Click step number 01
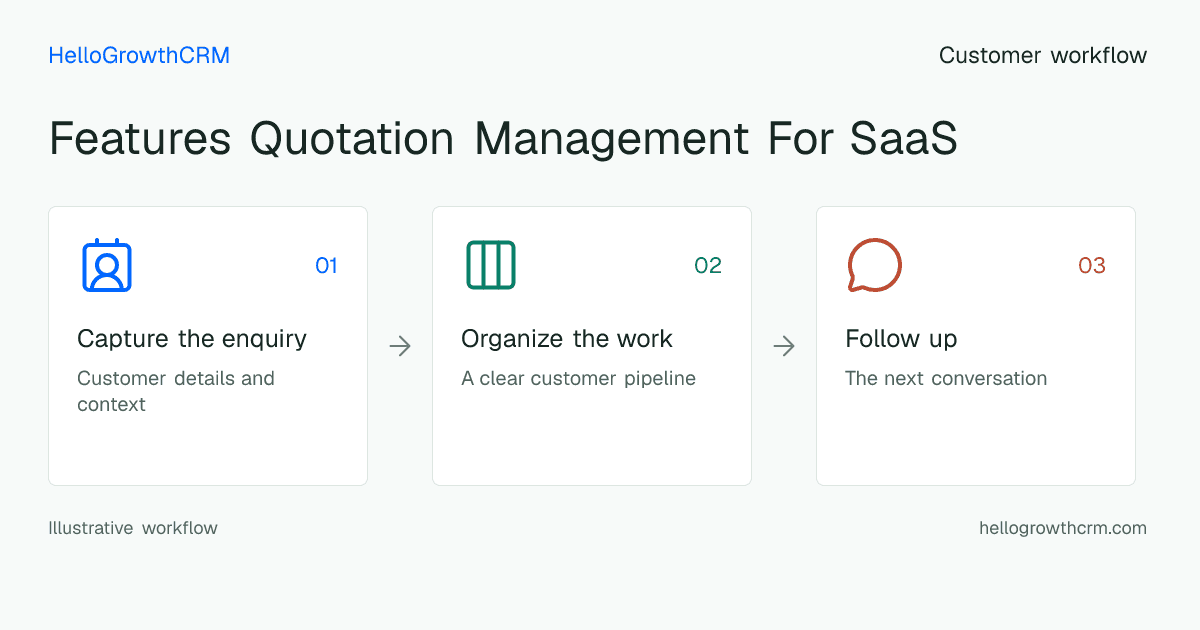The width and height of the screenshot is (1200, 630). click(326, 265)
